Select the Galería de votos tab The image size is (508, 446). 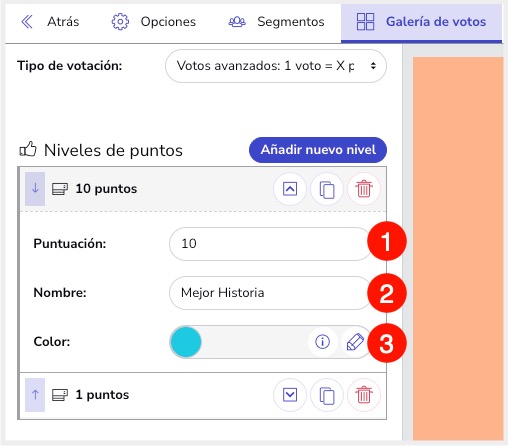(x=421, y=22)
